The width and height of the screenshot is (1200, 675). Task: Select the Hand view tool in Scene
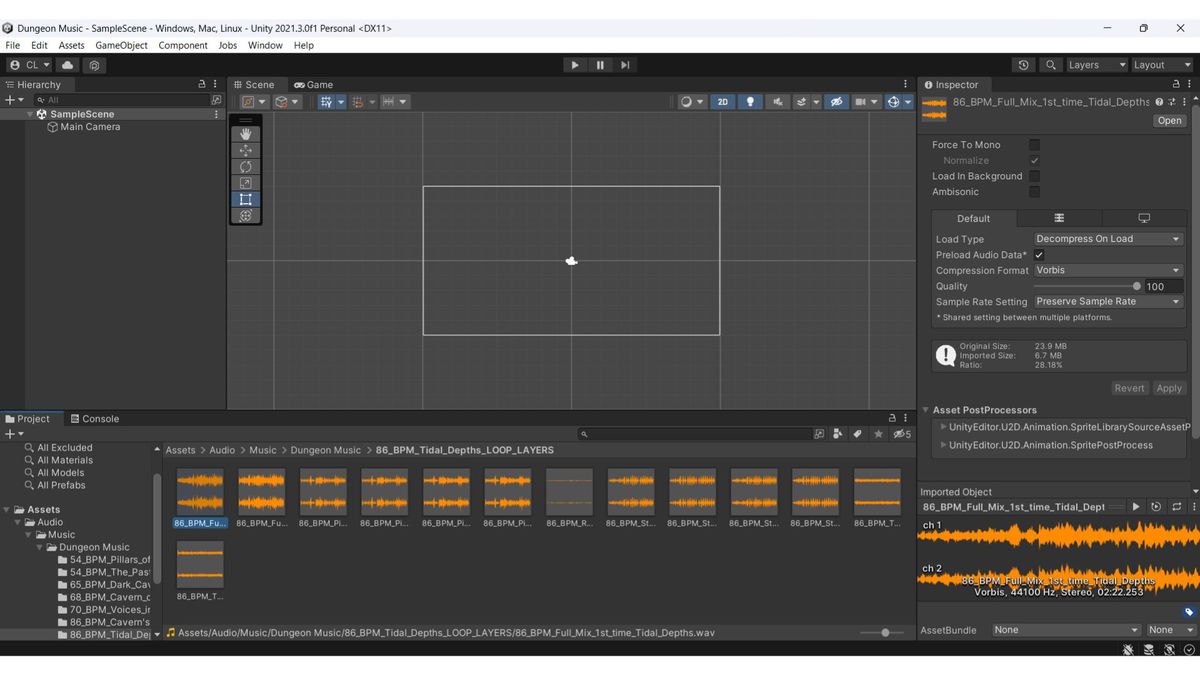click(246, 133)
